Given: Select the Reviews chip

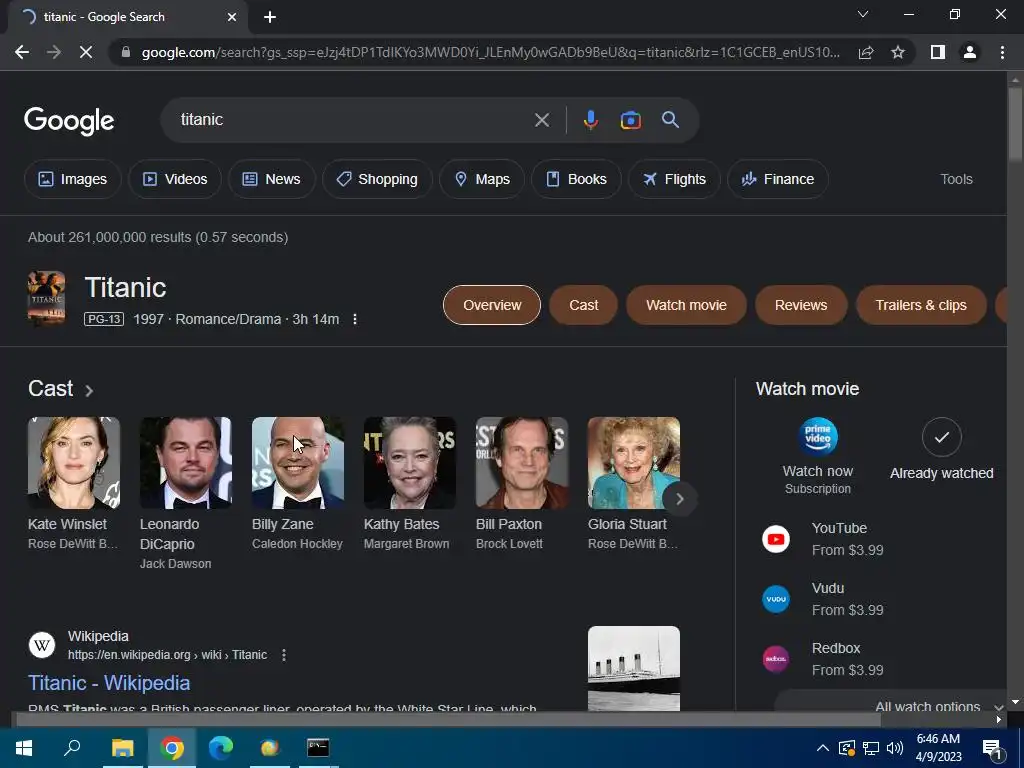Looking at the screenshot, I should pos(801,305).
